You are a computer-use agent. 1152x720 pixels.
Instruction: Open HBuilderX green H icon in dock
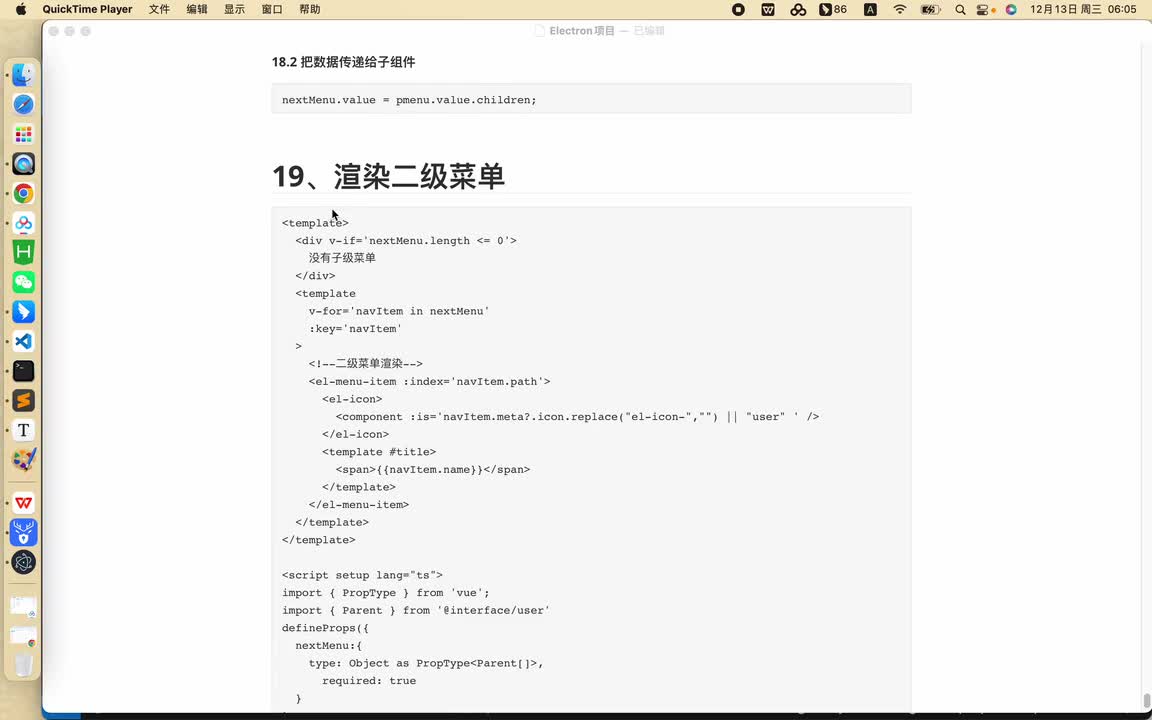24,252
